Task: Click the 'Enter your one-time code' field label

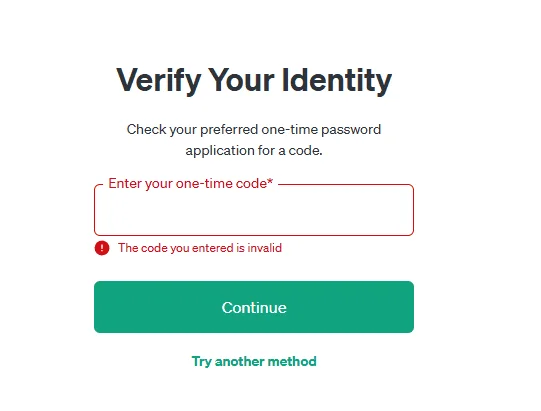Action: point(191,183)
